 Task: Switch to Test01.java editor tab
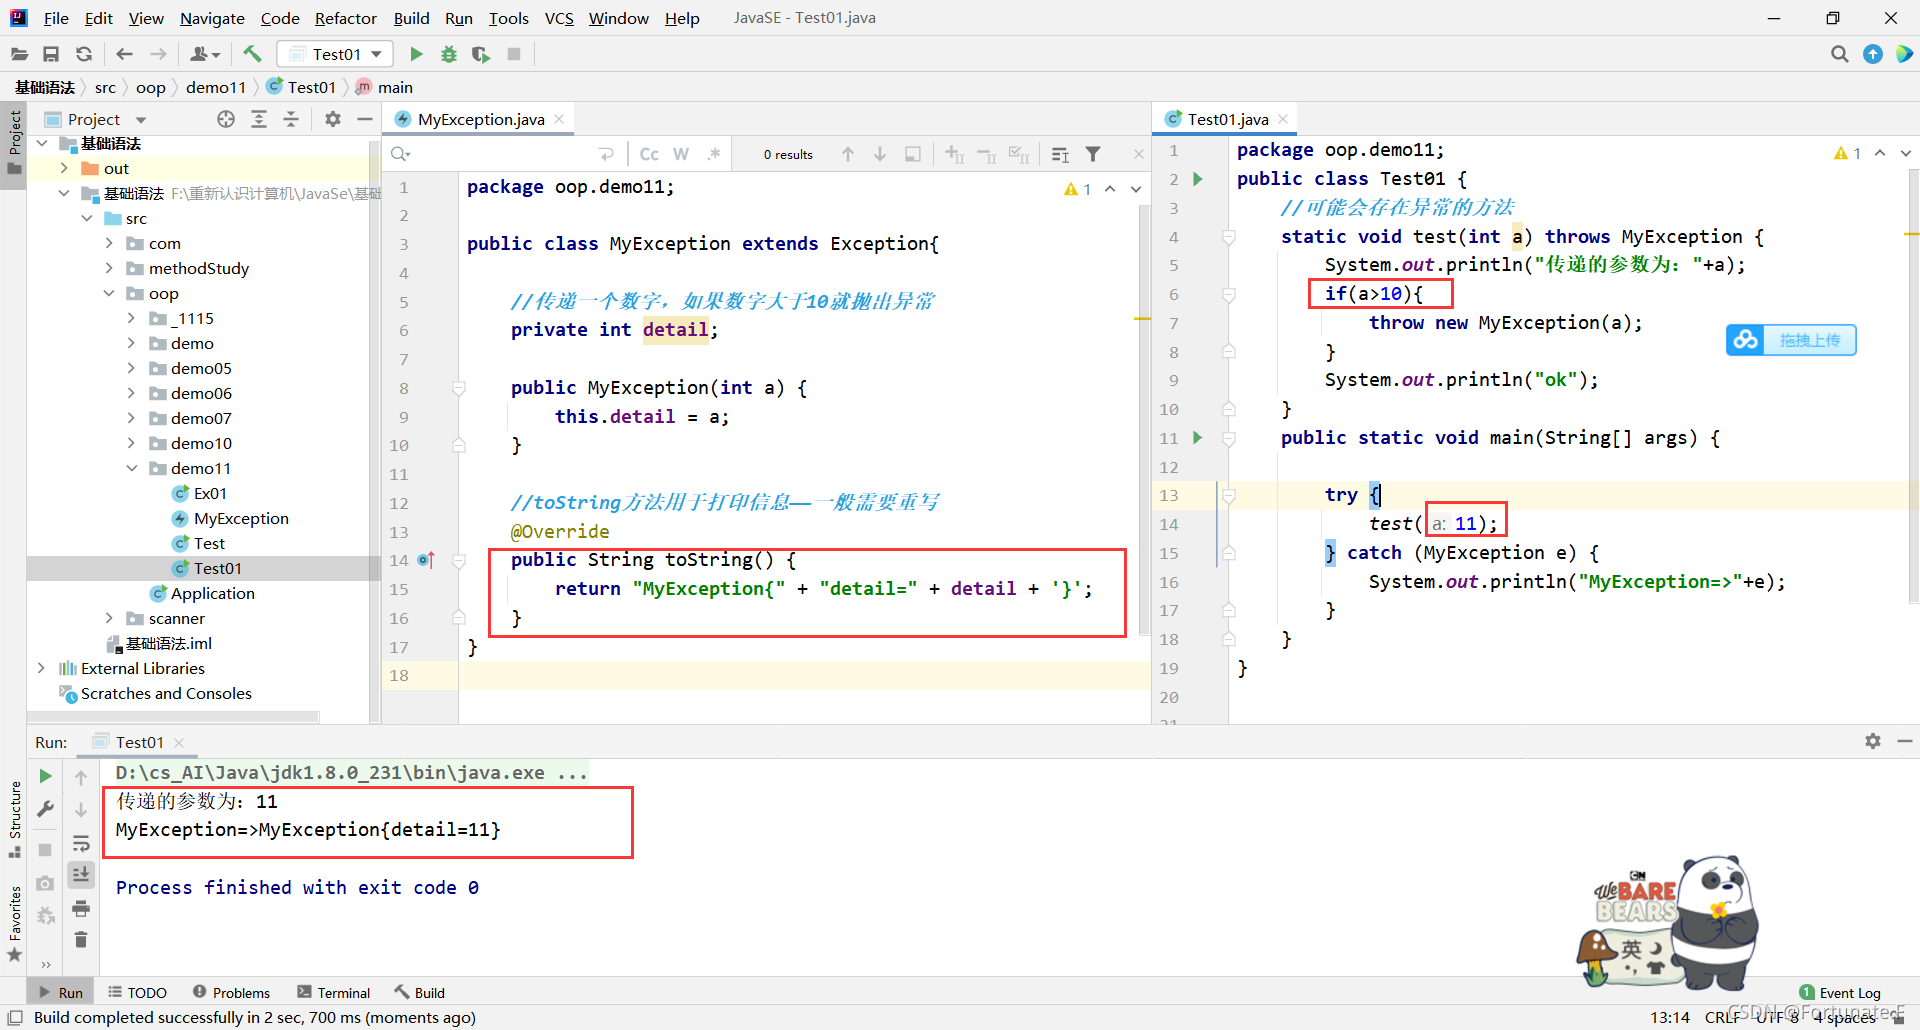(x=1228, y=119)
